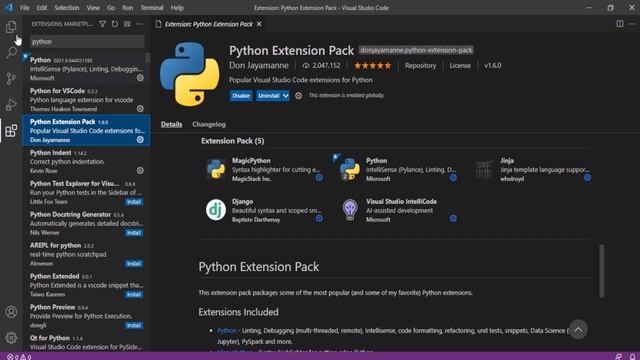The image size is (640, 360).
Task: Select Qt for Python in extensions list
Action: (x=86, y=342)
